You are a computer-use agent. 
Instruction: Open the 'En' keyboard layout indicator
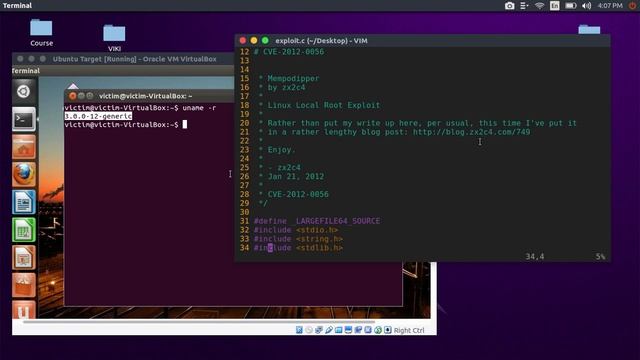[x=555, y=6]
